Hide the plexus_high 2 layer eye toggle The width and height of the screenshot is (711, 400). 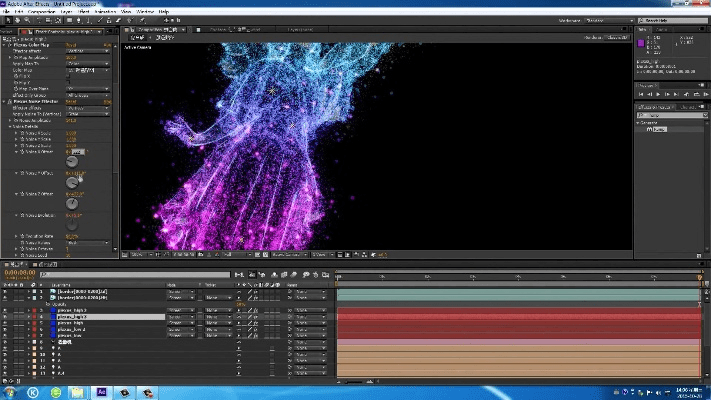pos(5,310)
